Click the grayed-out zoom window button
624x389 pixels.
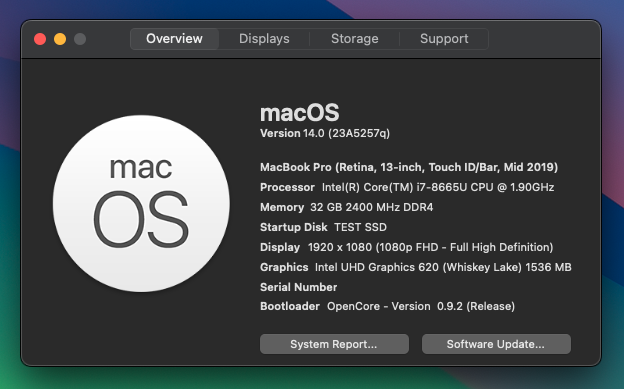point(80,39)
